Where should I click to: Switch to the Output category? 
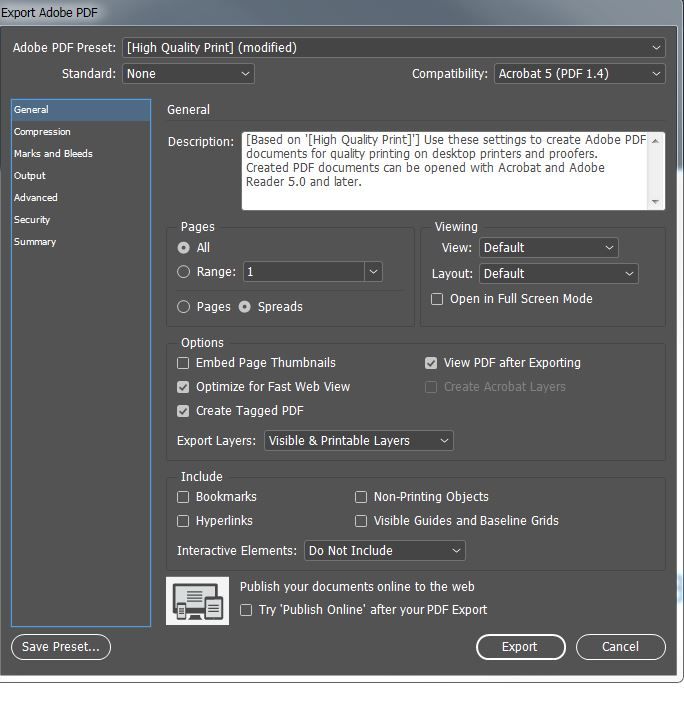pyautogui.click(x=81, y=176)
